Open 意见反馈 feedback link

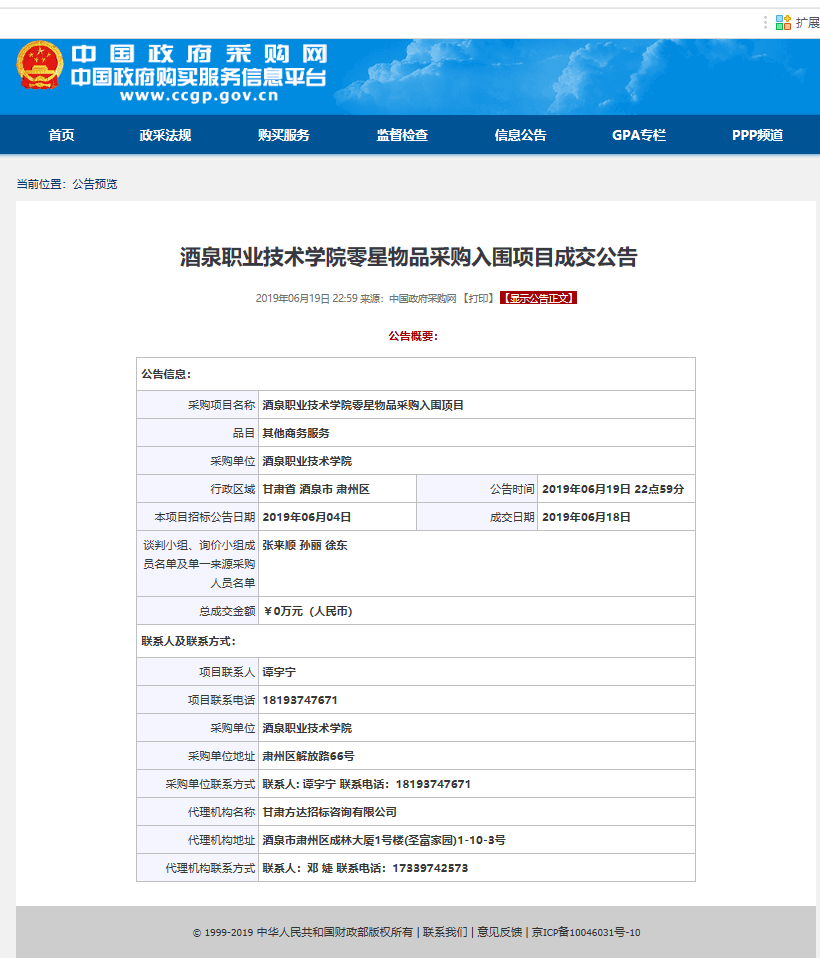pyautogui.click(x=499, y=933)
